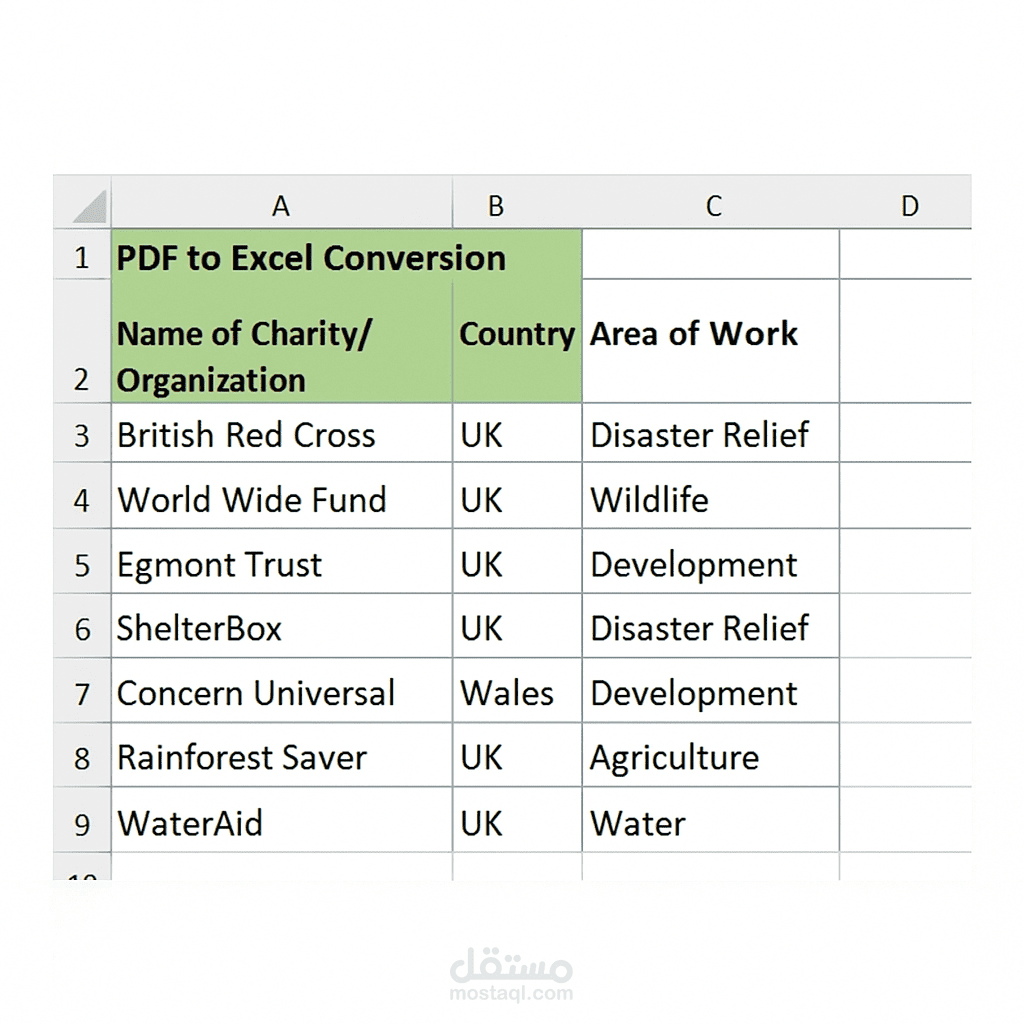This screenshot has height=1024, width=1024.
Task: Select column C header
Action: [711, 205]
